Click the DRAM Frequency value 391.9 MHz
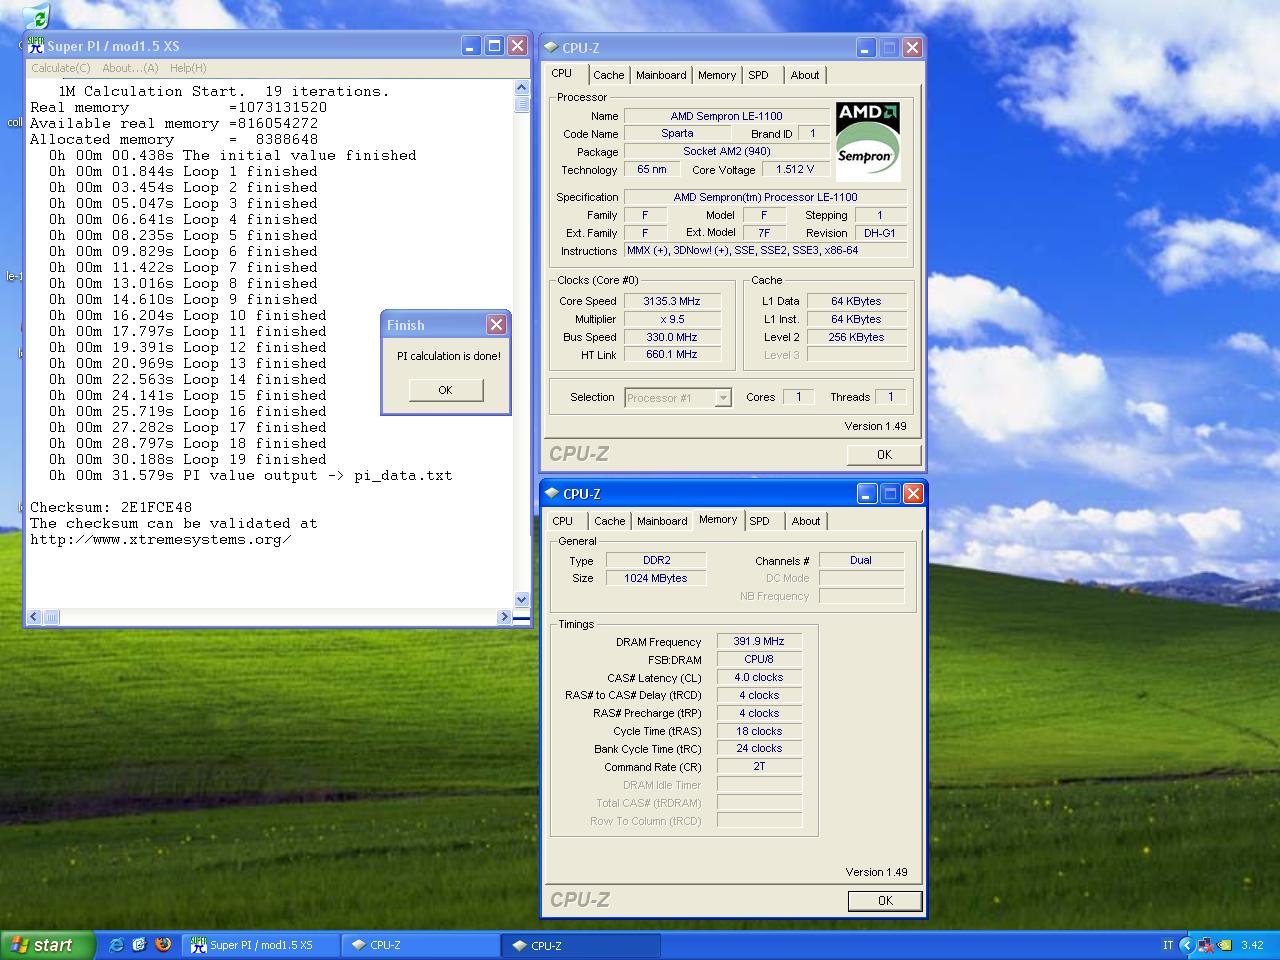This screenshot has width=1280, height=960. point(759,642)
